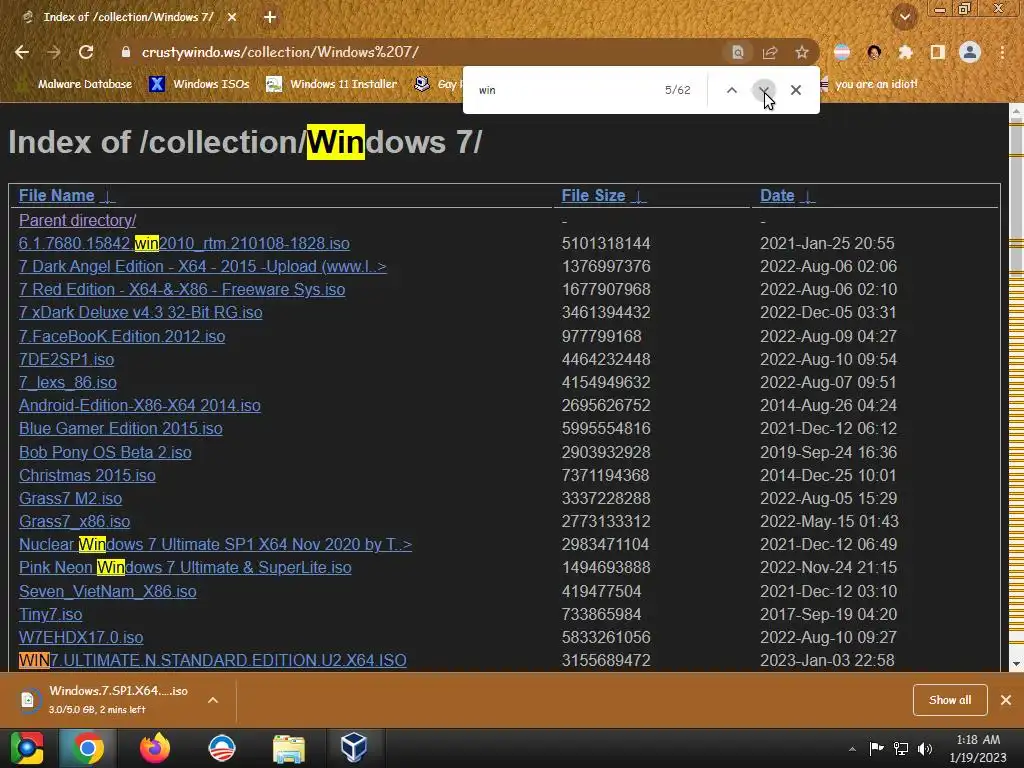This screenshot has height=768, width=1024.
Task: Open 7.FaceBooK.Edition.2012.iso link
Action: pos(122,336)
